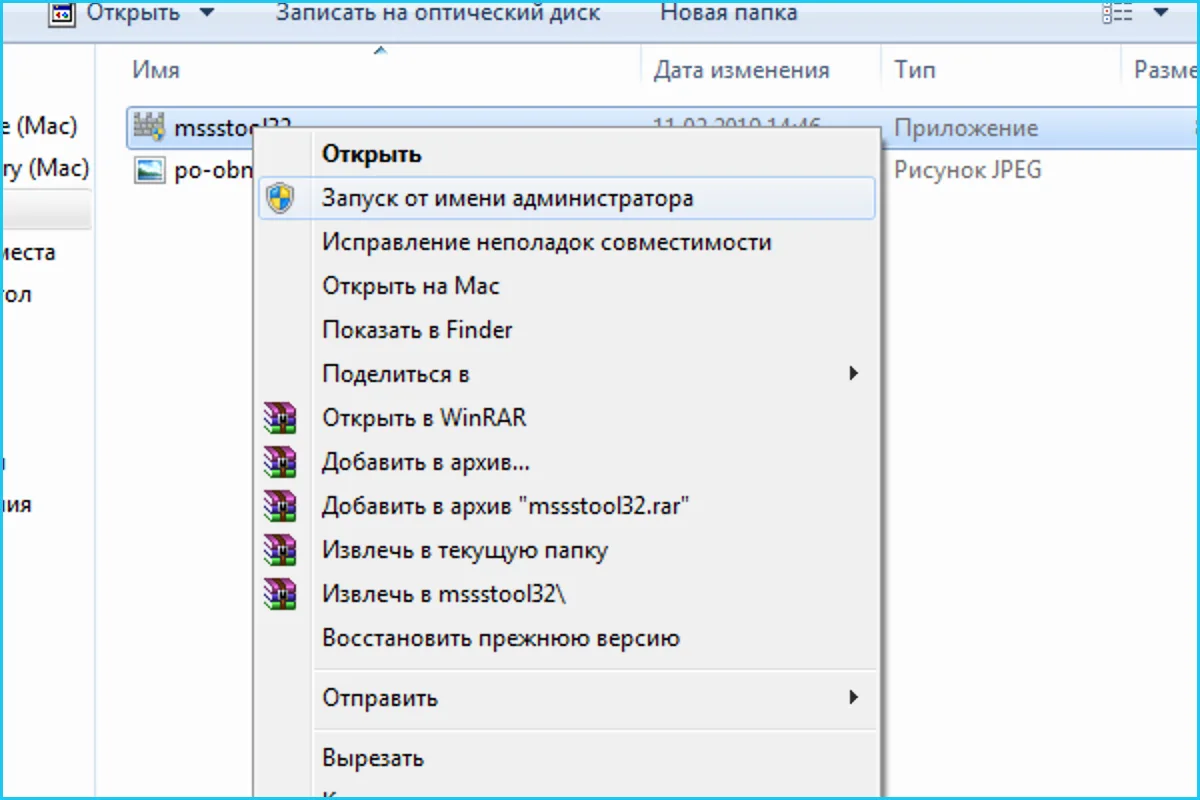The width and height of the screenshot is (1200, 800).
Task: Sort files by the Дата изменения column header
Action: [x=741, y=70]
